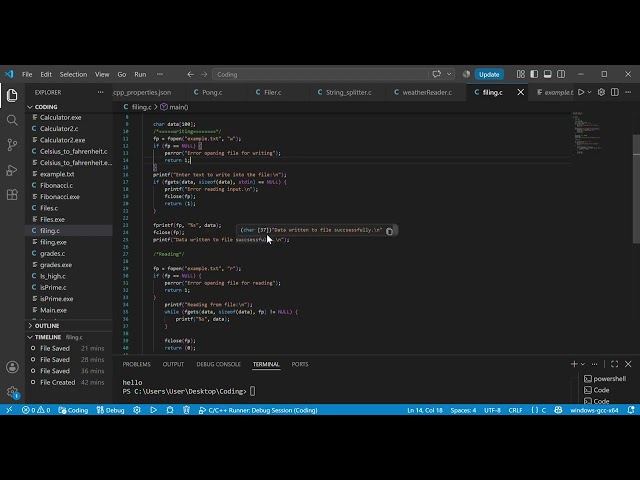The height and width of the screenshot is (480, 640).
Task: Open editor settings gear icon
Action: [x=601, y=92]
